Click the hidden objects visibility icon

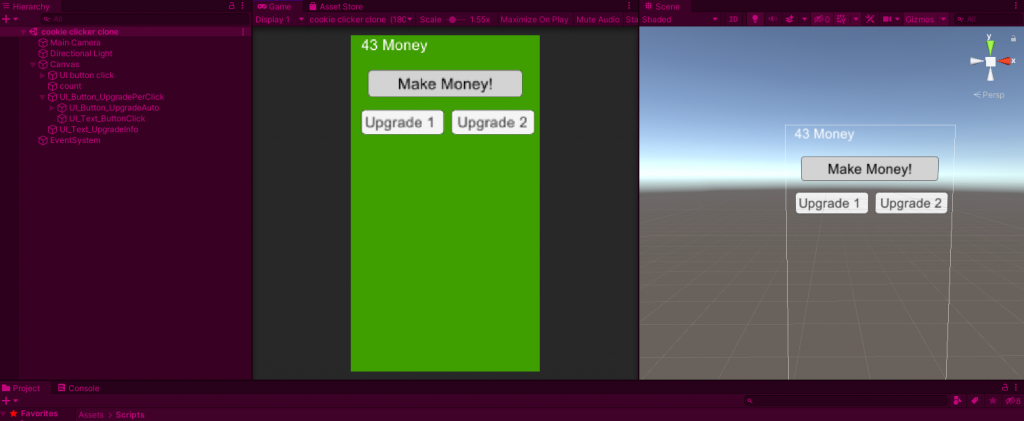pyautogui.click(x=820, y=19)
